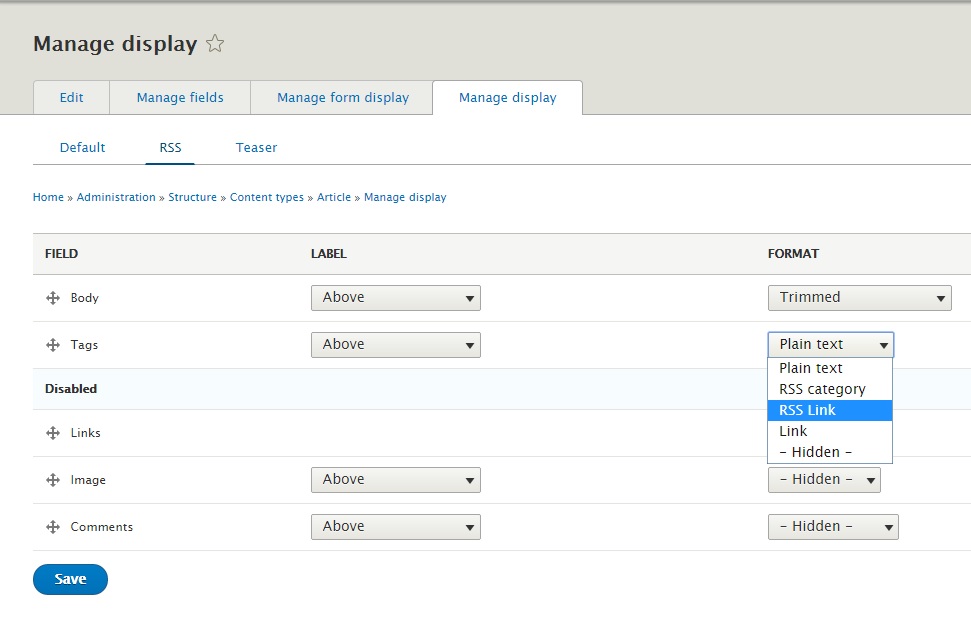Open the Article breadcrumb link

point(333,197)
